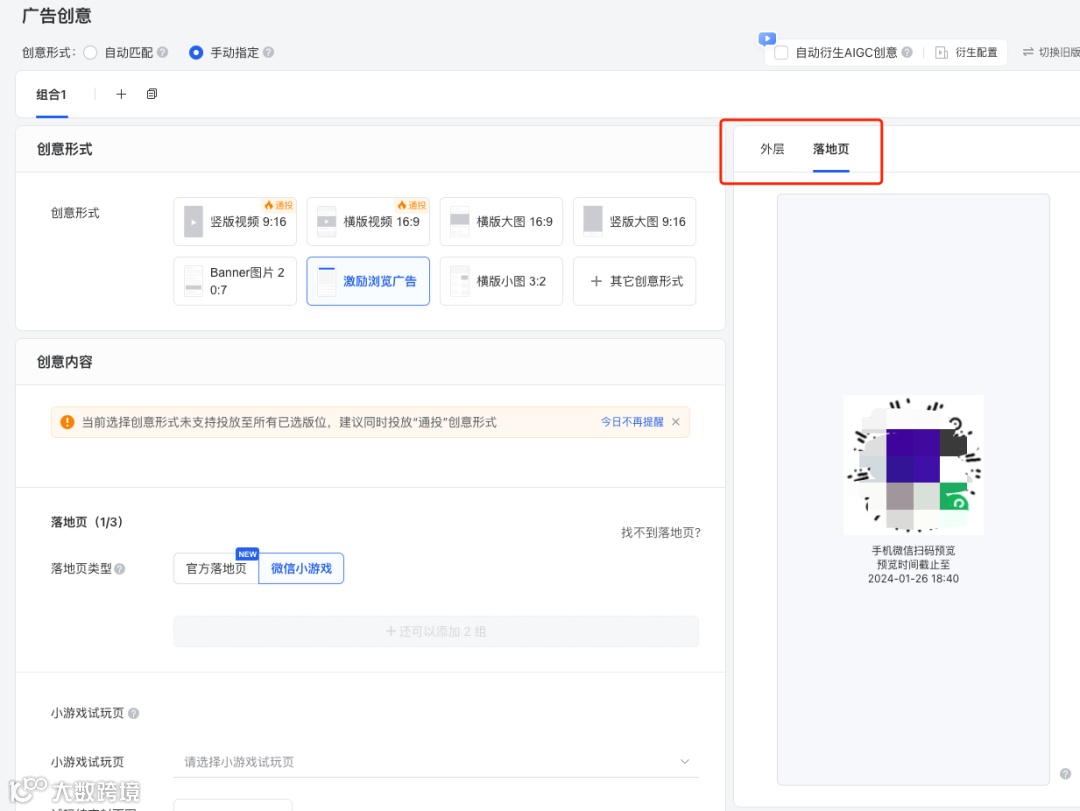Click Banner图片 thumbnail icon
Screen dimensions: 1080x811
[194, 281]
